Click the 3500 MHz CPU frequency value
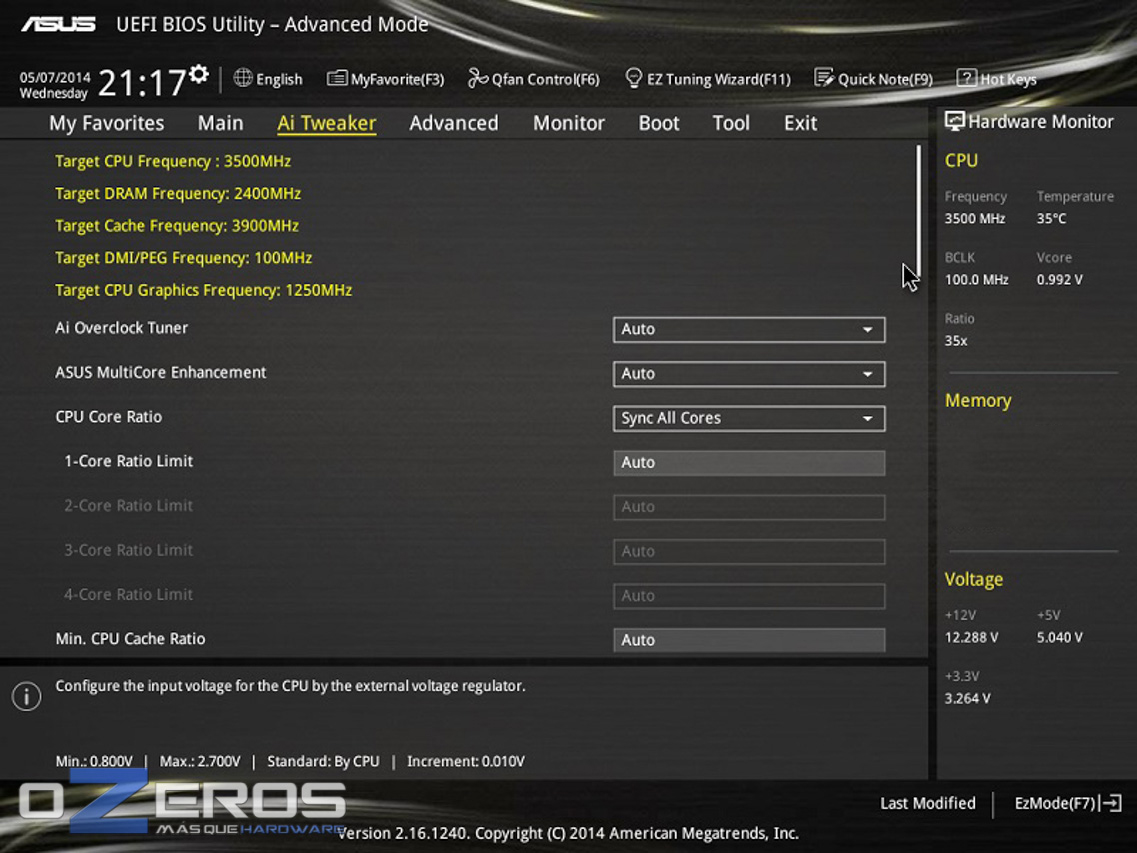This screenshot has width=1137, height=853. 975,218
